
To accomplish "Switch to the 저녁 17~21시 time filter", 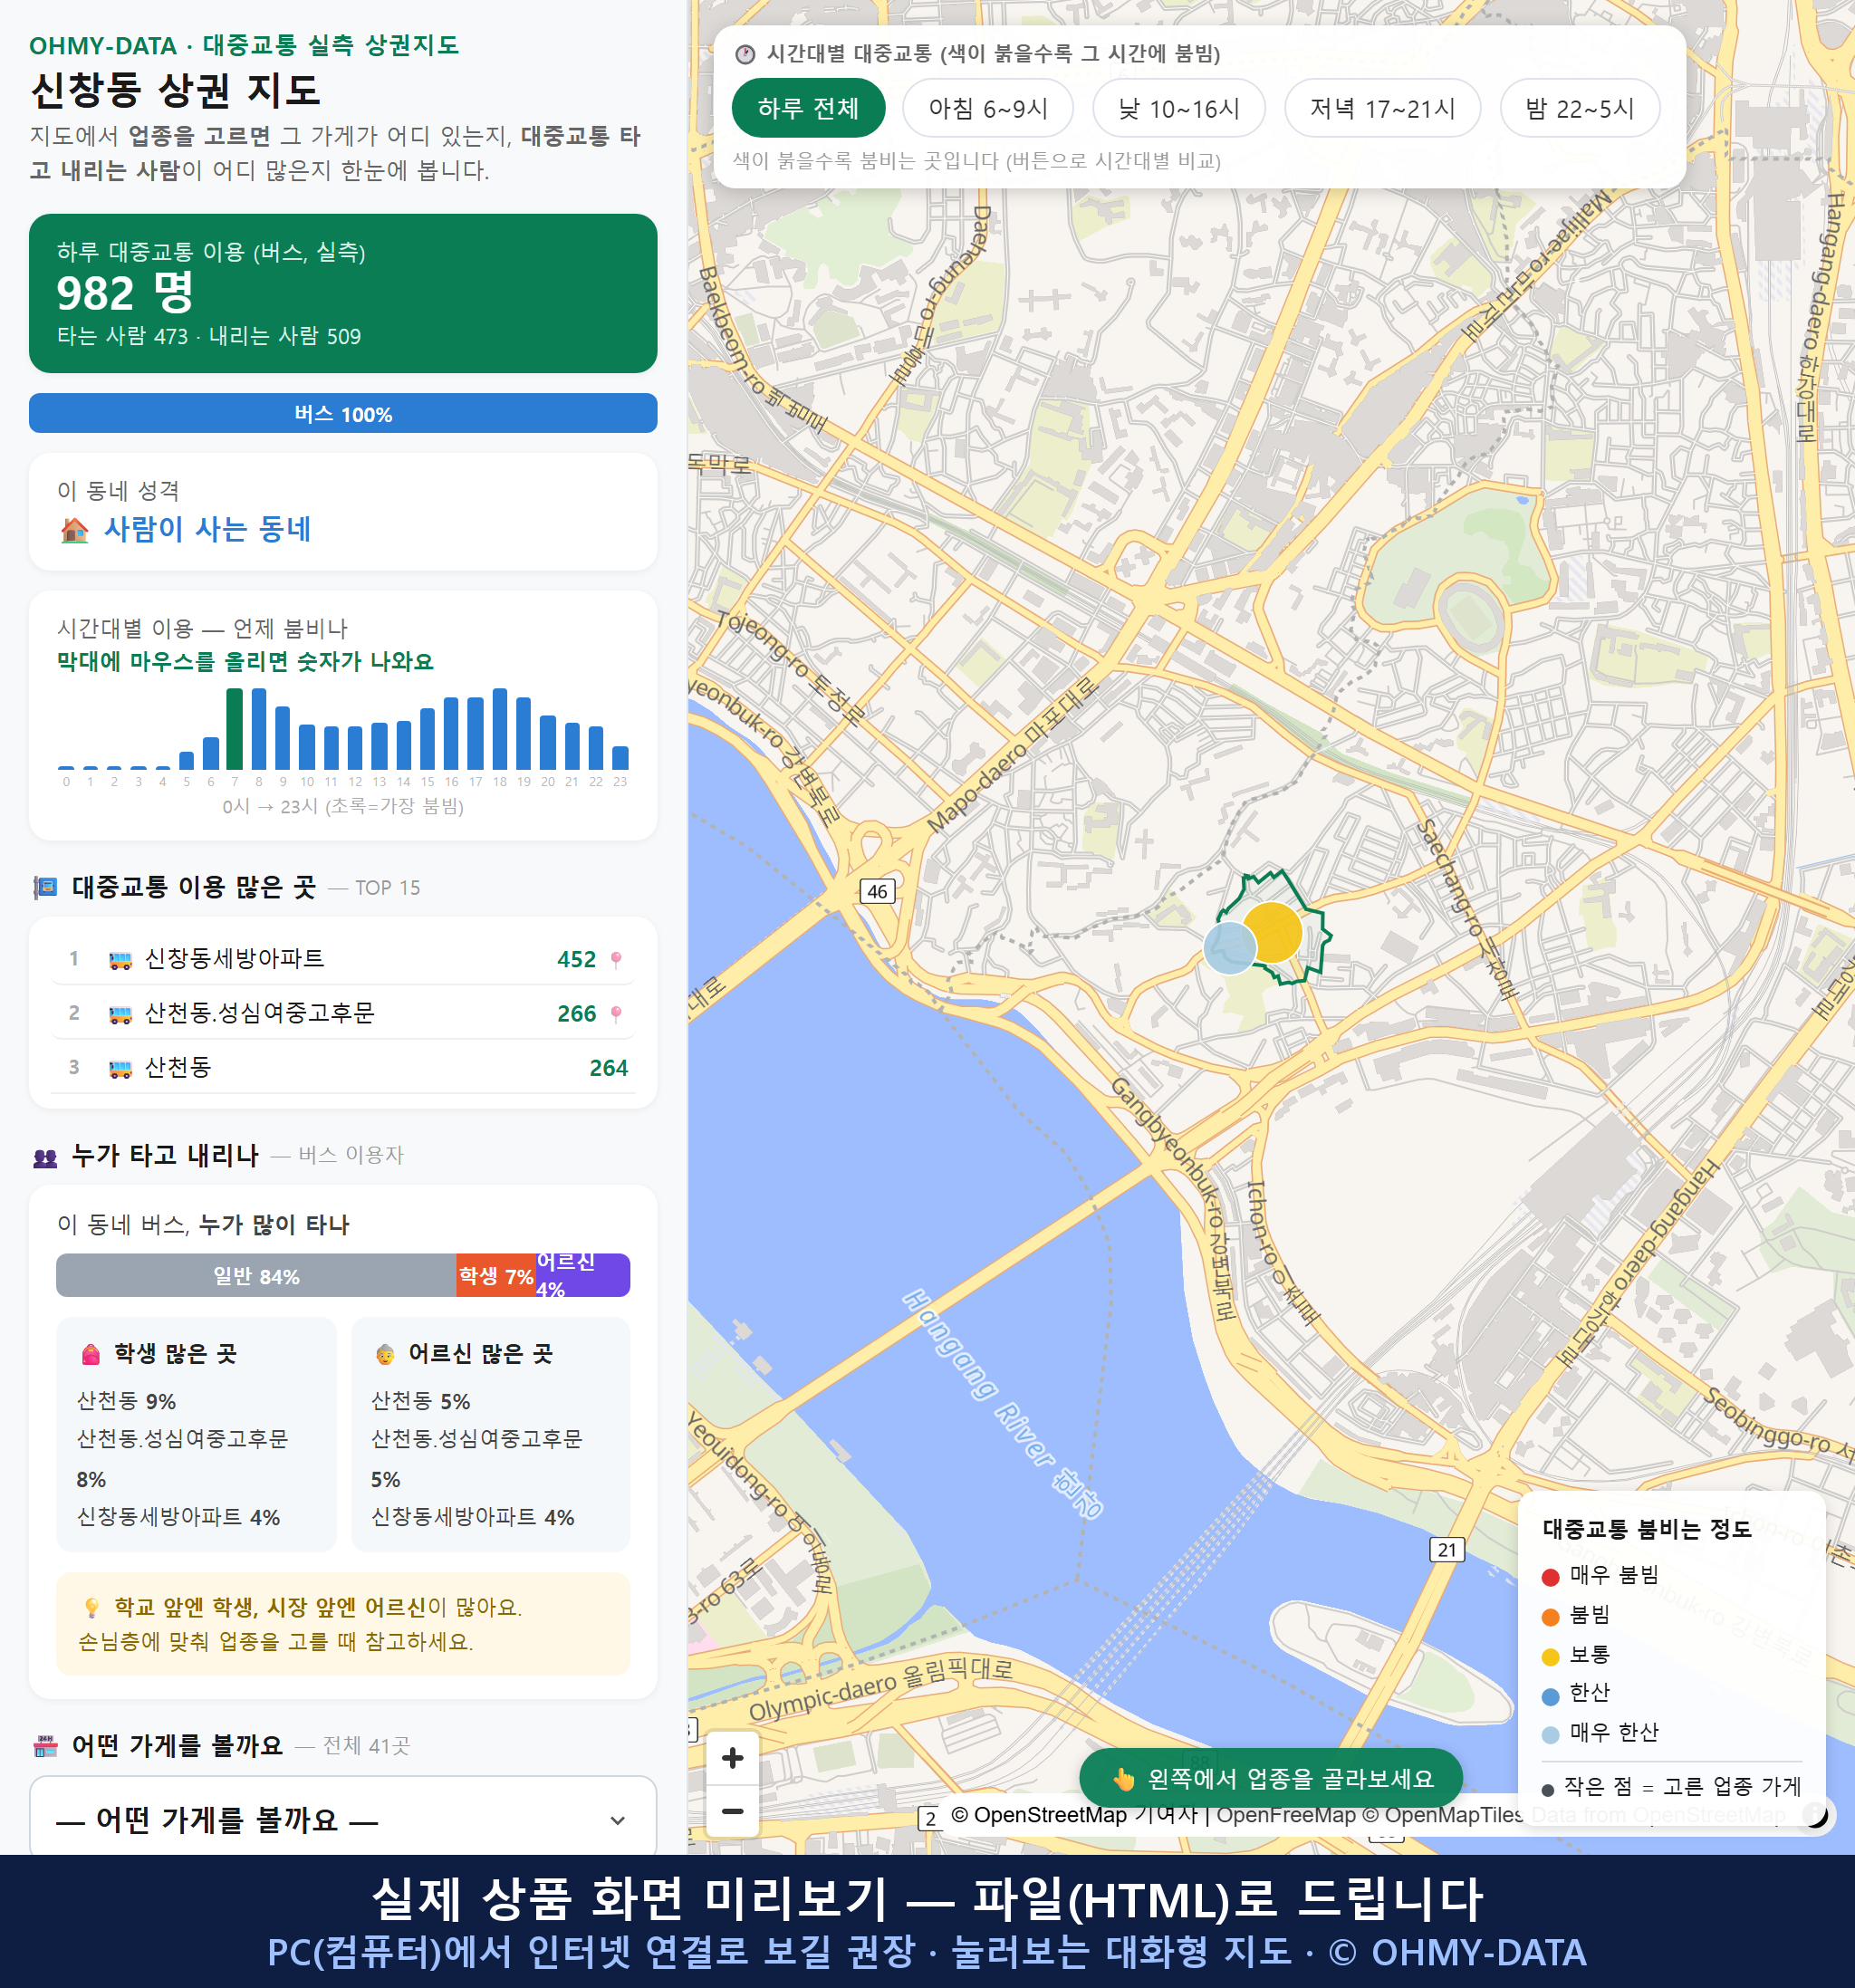I will point(1382,108).
